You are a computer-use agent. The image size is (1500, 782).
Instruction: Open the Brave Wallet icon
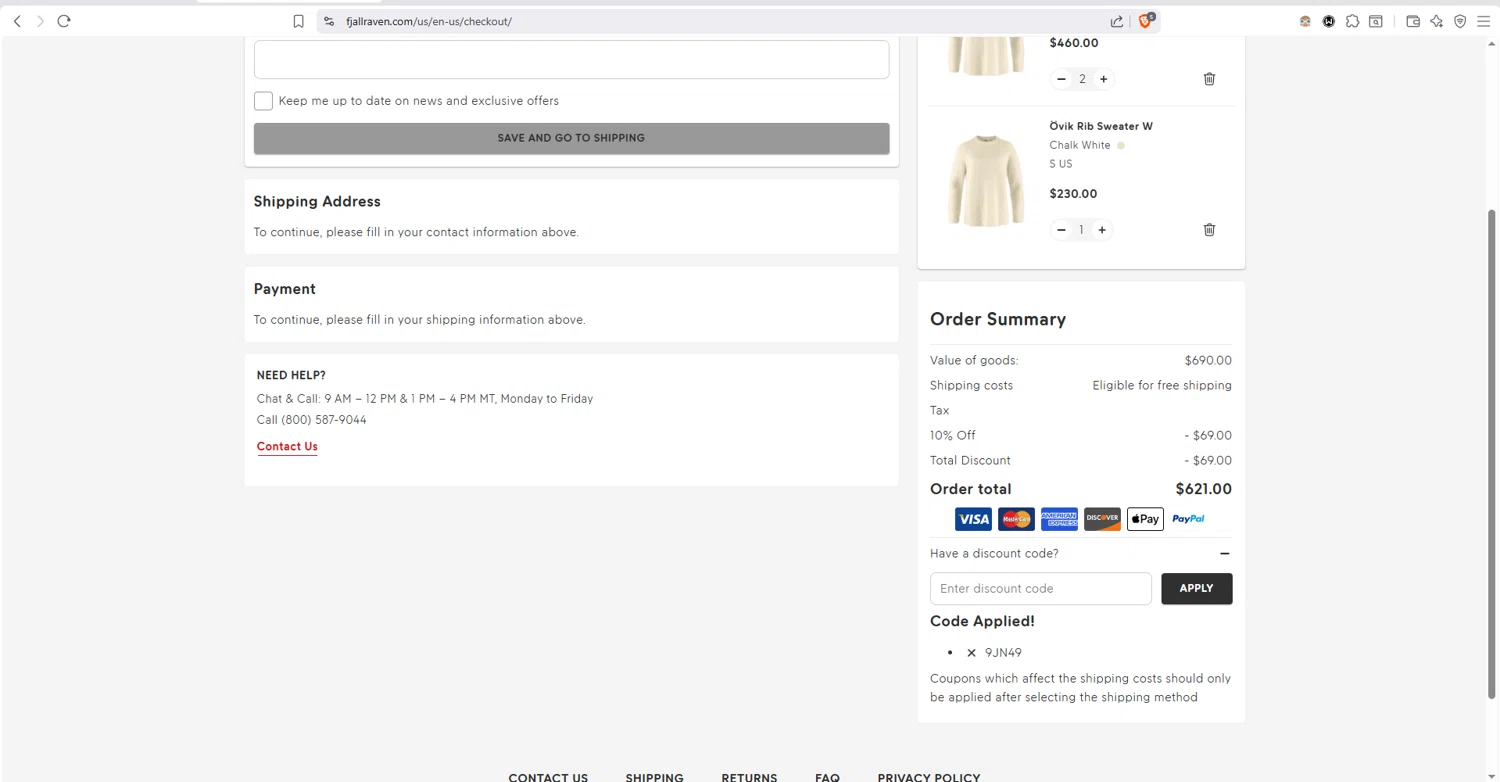[1413, 21]
